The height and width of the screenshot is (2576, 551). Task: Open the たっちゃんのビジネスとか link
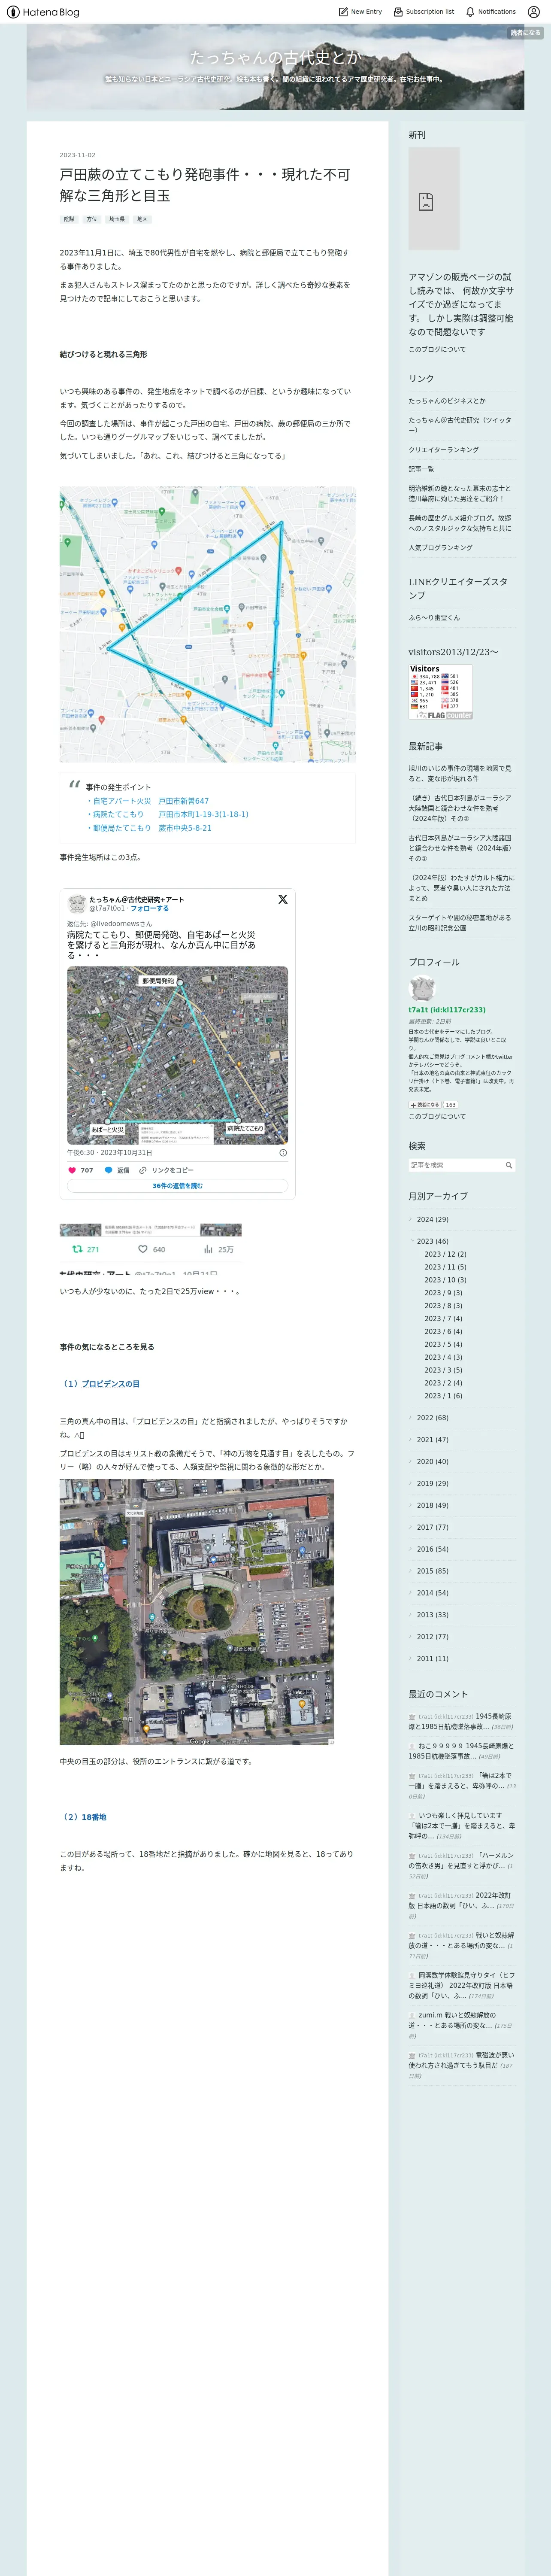[x=447, y=401]
